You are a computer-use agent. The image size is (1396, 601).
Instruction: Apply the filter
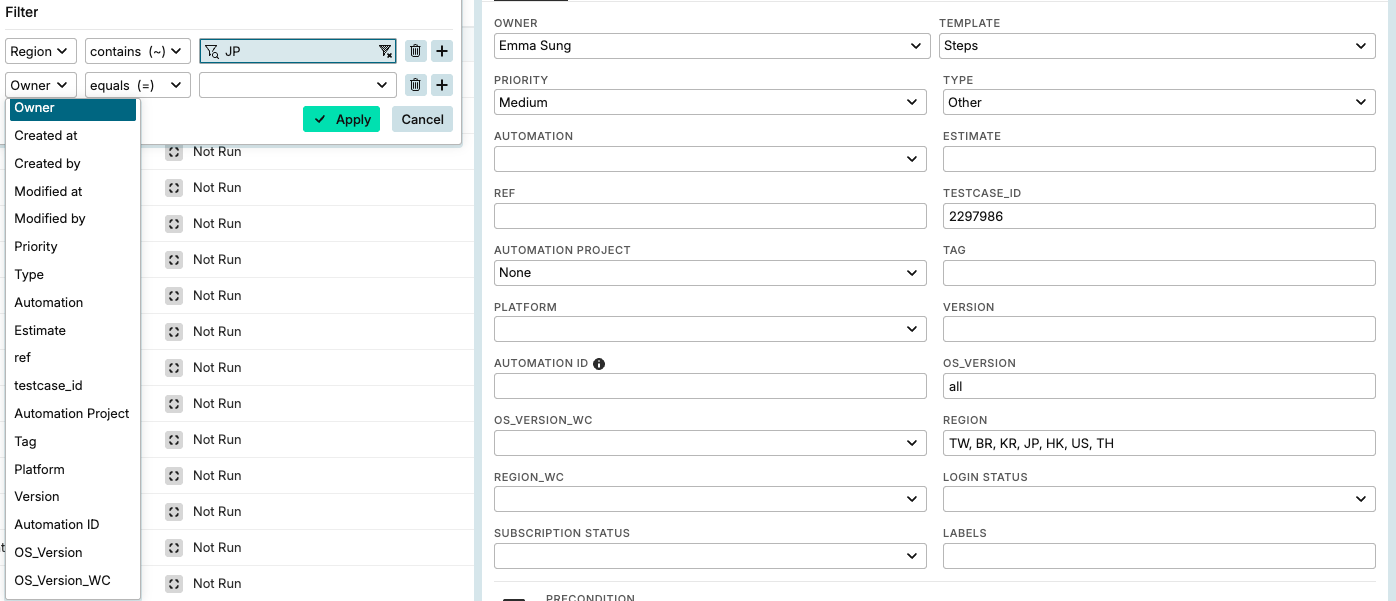pyautogui.click(x=341, y=119)
